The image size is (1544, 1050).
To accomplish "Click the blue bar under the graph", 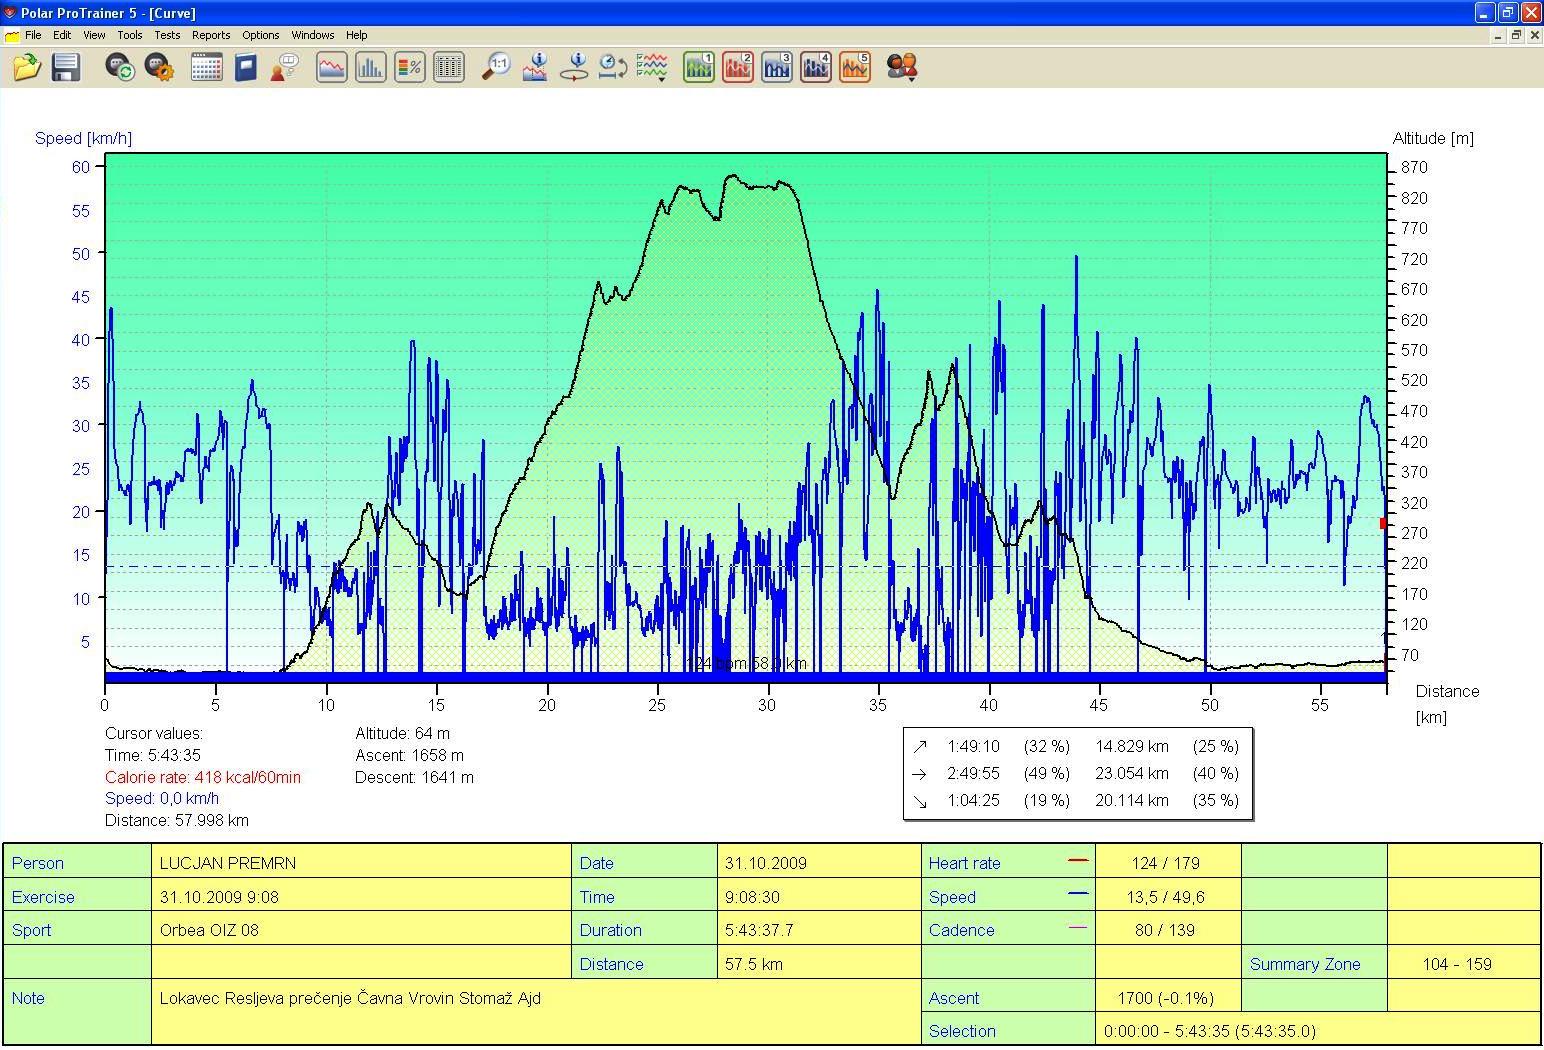I will pyautogui.click(x=746, y=678).
